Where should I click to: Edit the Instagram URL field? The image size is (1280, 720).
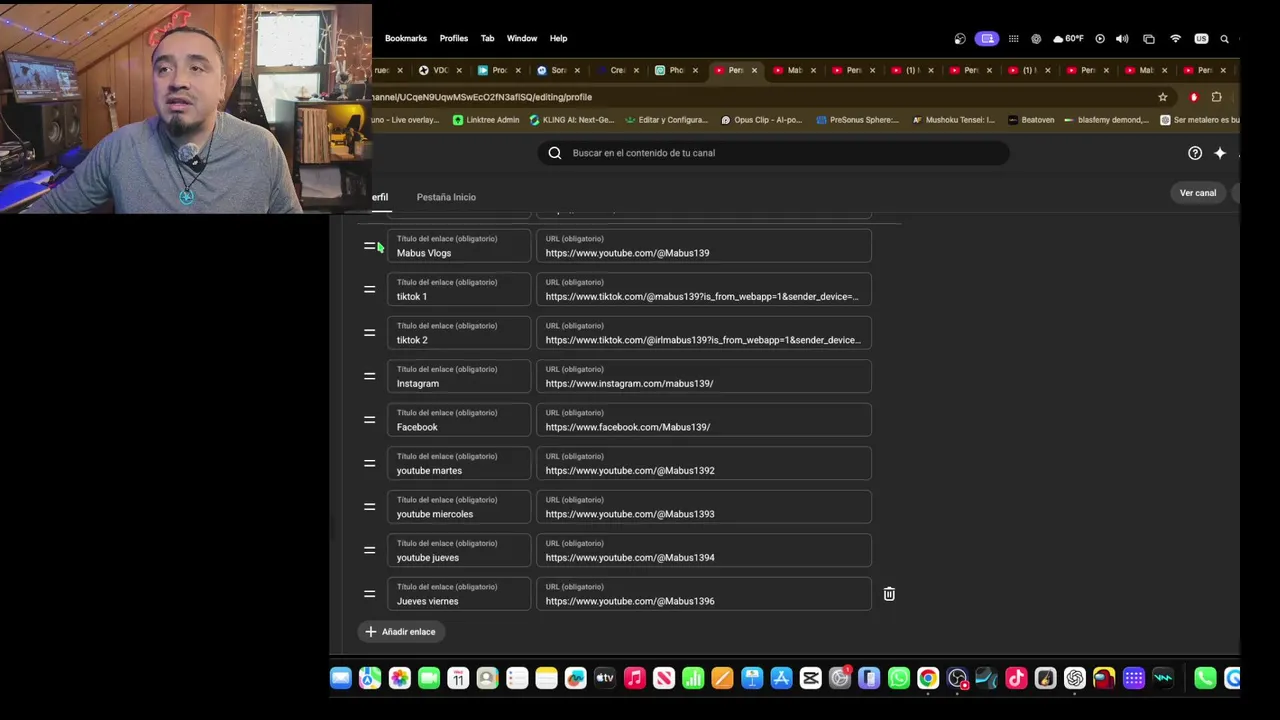tap(704, 377)
